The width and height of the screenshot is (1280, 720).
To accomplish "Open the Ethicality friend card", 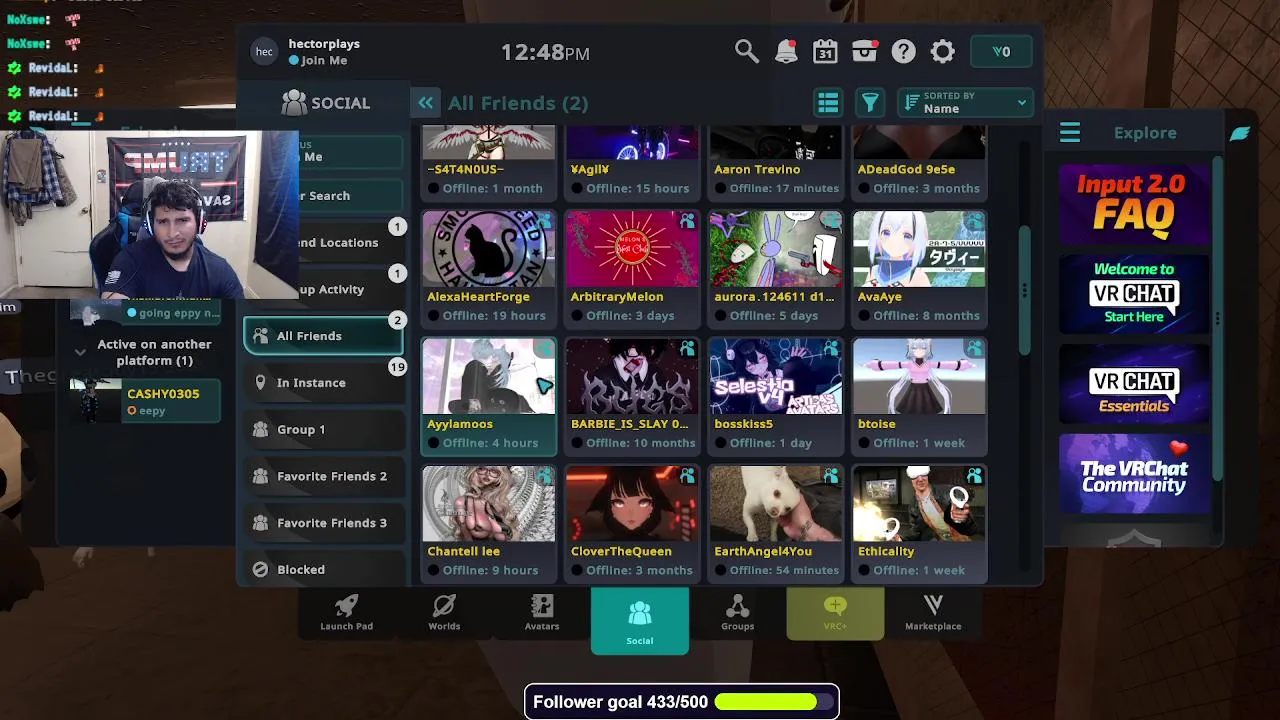I will coord(919,523).
